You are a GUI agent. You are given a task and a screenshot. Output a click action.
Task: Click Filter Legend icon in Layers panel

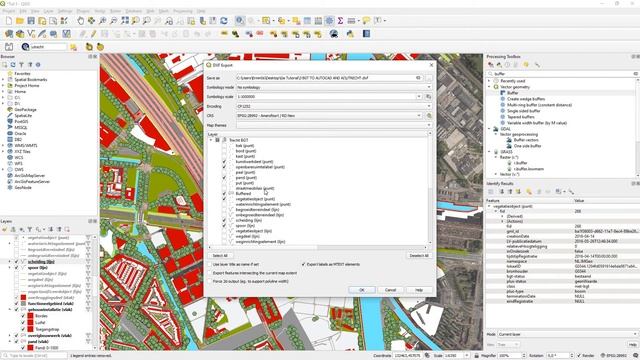click(x=30, y=229)
